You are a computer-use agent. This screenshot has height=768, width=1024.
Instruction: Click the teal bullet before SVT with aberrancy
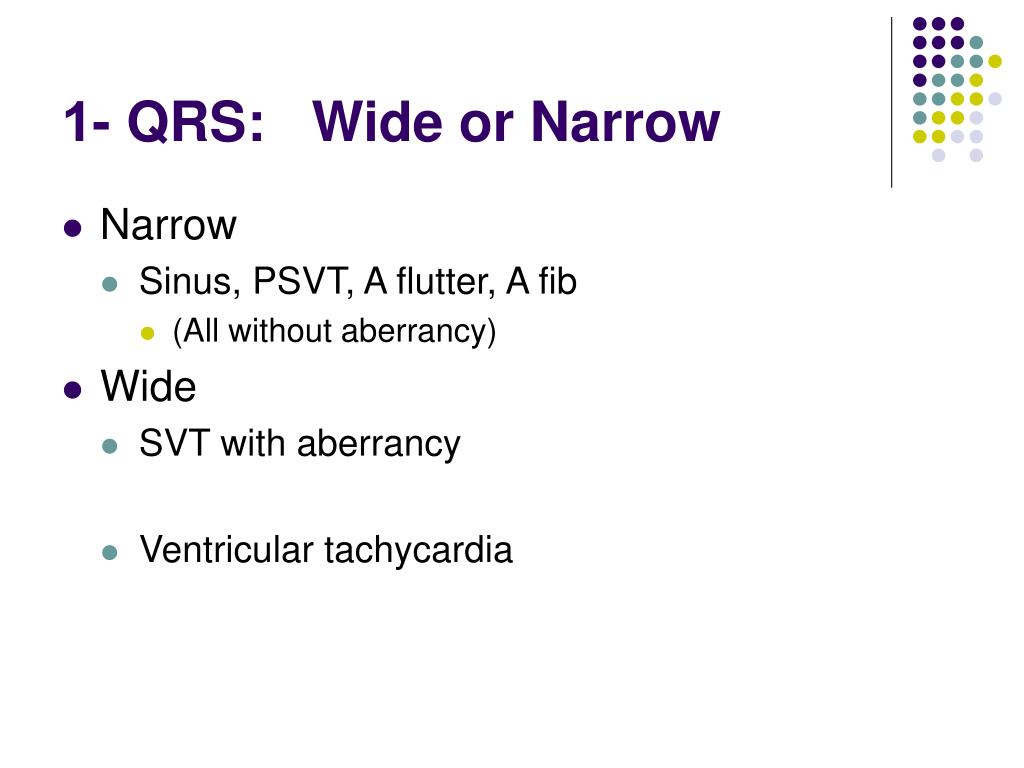click(x=110, y=446)
